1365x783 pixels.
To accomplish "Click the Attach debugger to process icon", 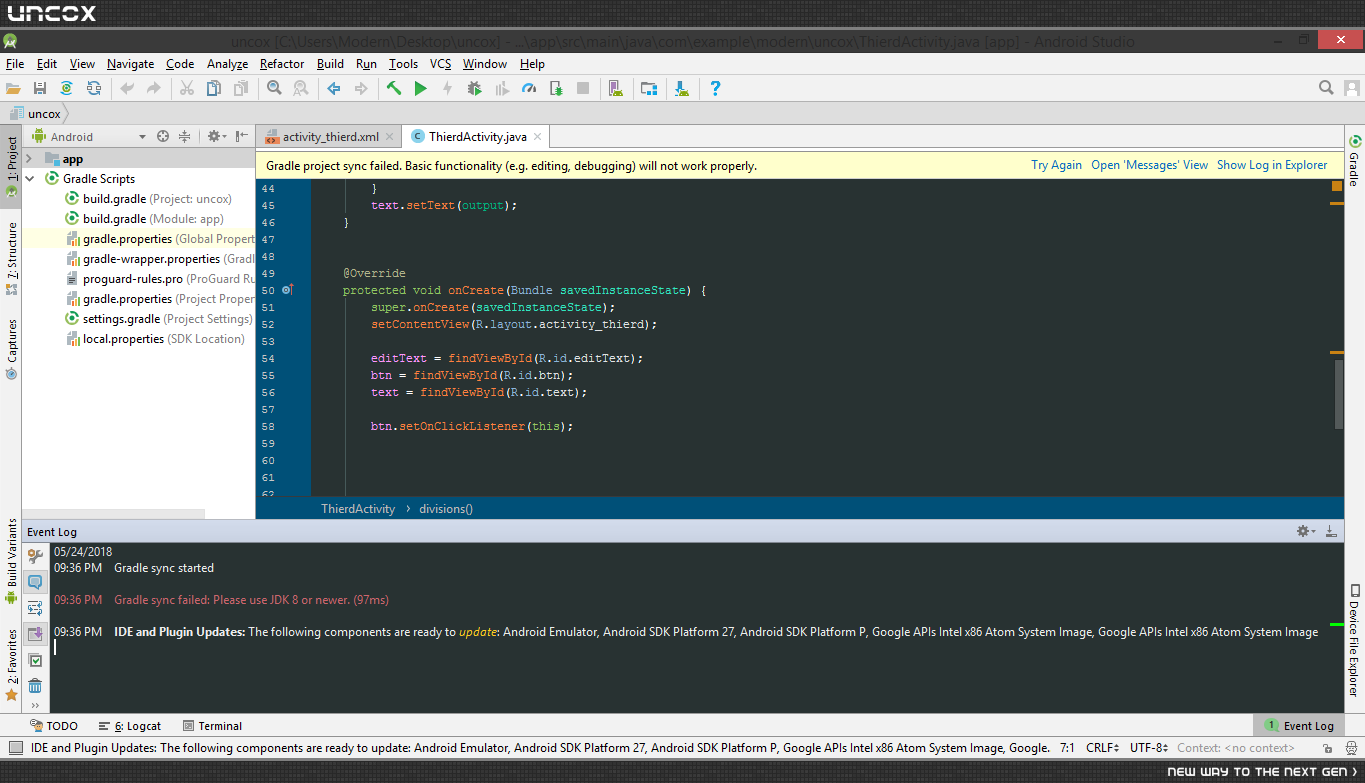I will (x=556, y=89).
